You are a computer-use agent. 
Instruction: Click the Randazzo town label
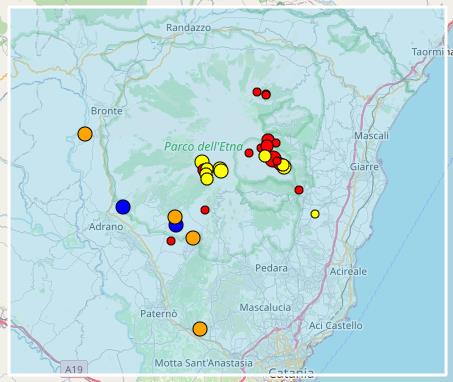pos(189,28)
